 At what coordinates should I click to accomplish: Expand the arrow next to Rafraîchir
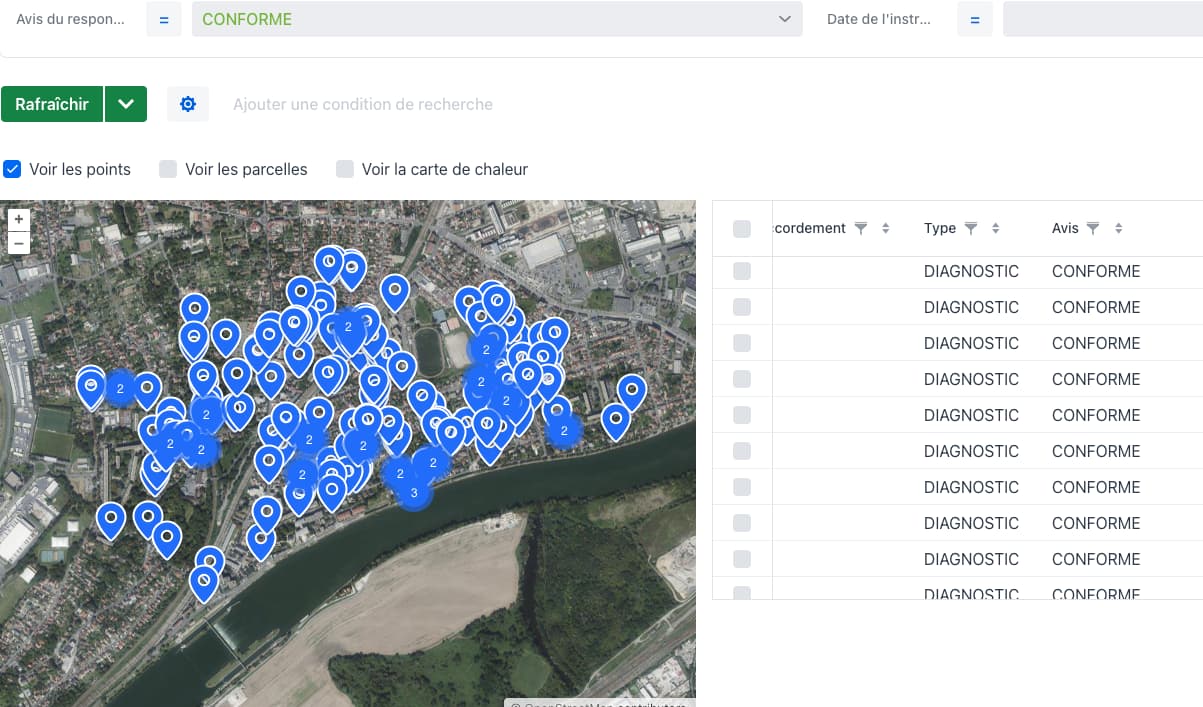126,104
